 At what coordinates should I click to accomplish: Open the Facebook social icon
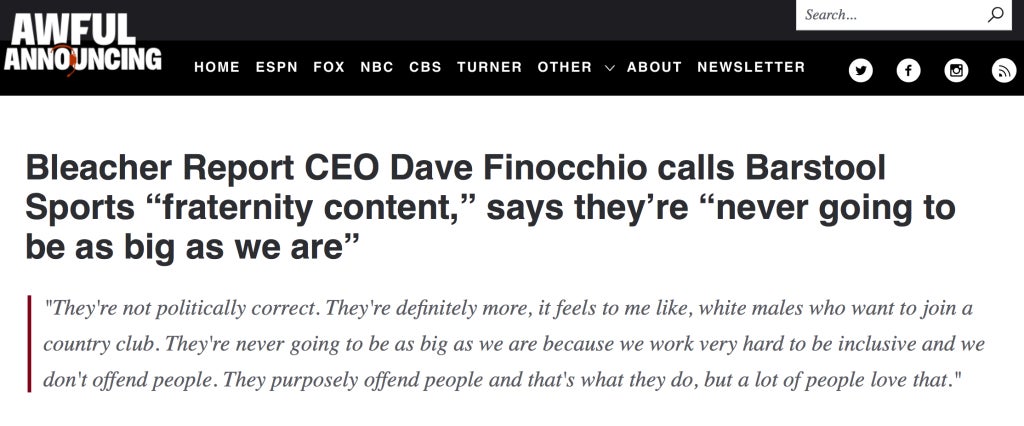pos(908,70)
